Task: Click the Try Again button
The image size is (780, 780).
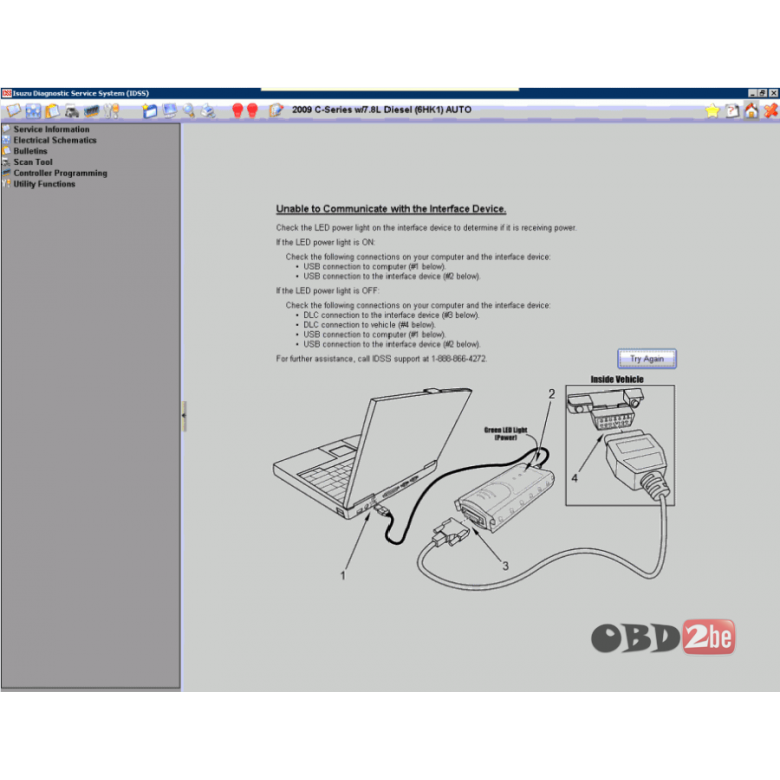Action: 647,359
